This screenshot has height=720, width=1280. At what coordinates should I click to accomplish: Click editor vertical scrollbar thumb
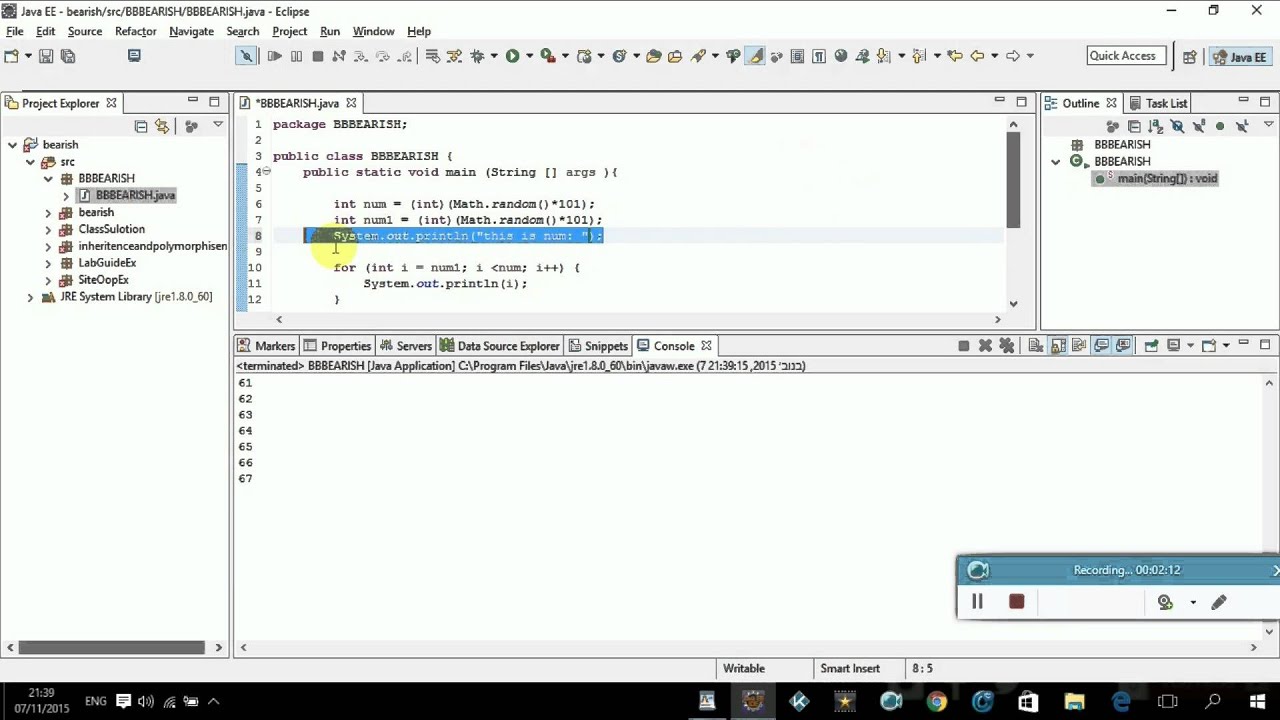(x=1013, y=180)
